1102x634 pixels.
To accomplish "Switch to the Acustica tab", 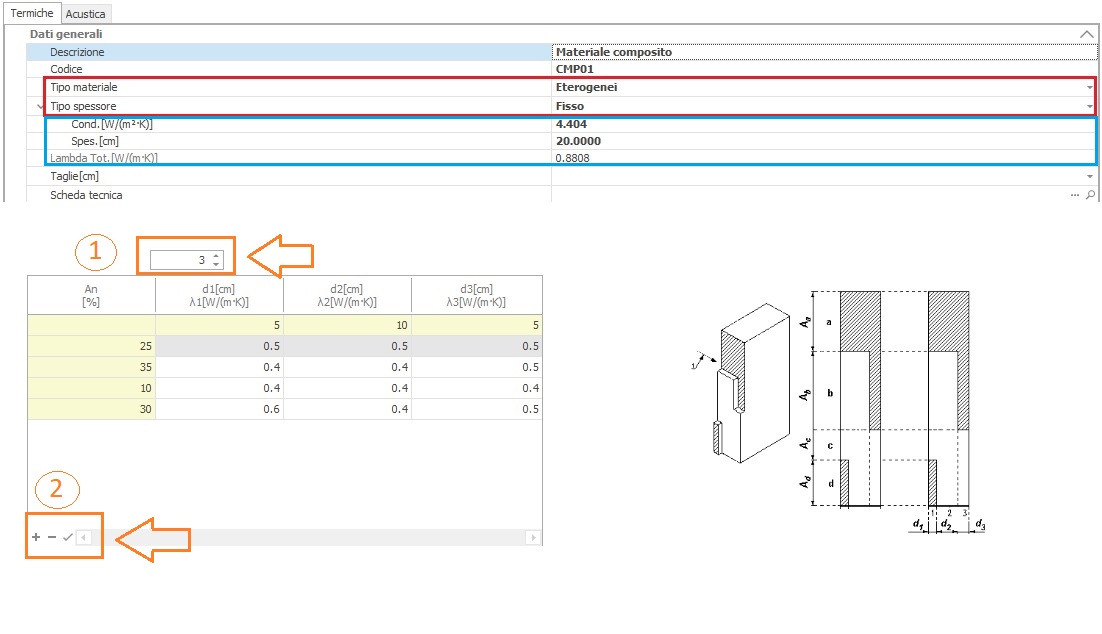I will tap(87, 14).
